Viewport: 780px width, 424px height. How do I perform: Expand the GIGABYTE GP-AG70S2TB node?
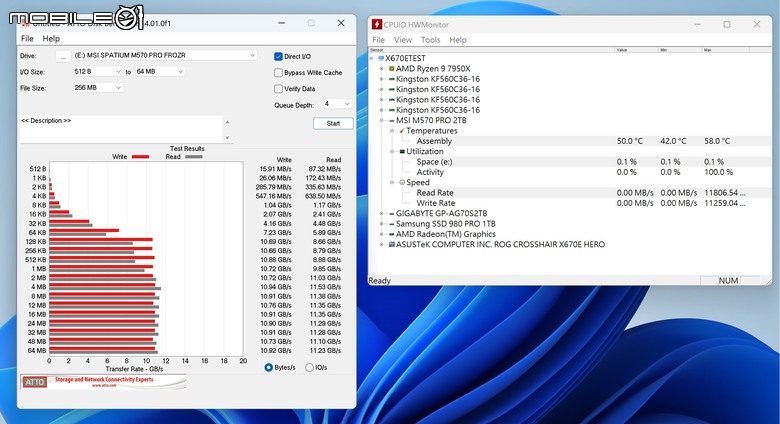click(x=382, y=213)
